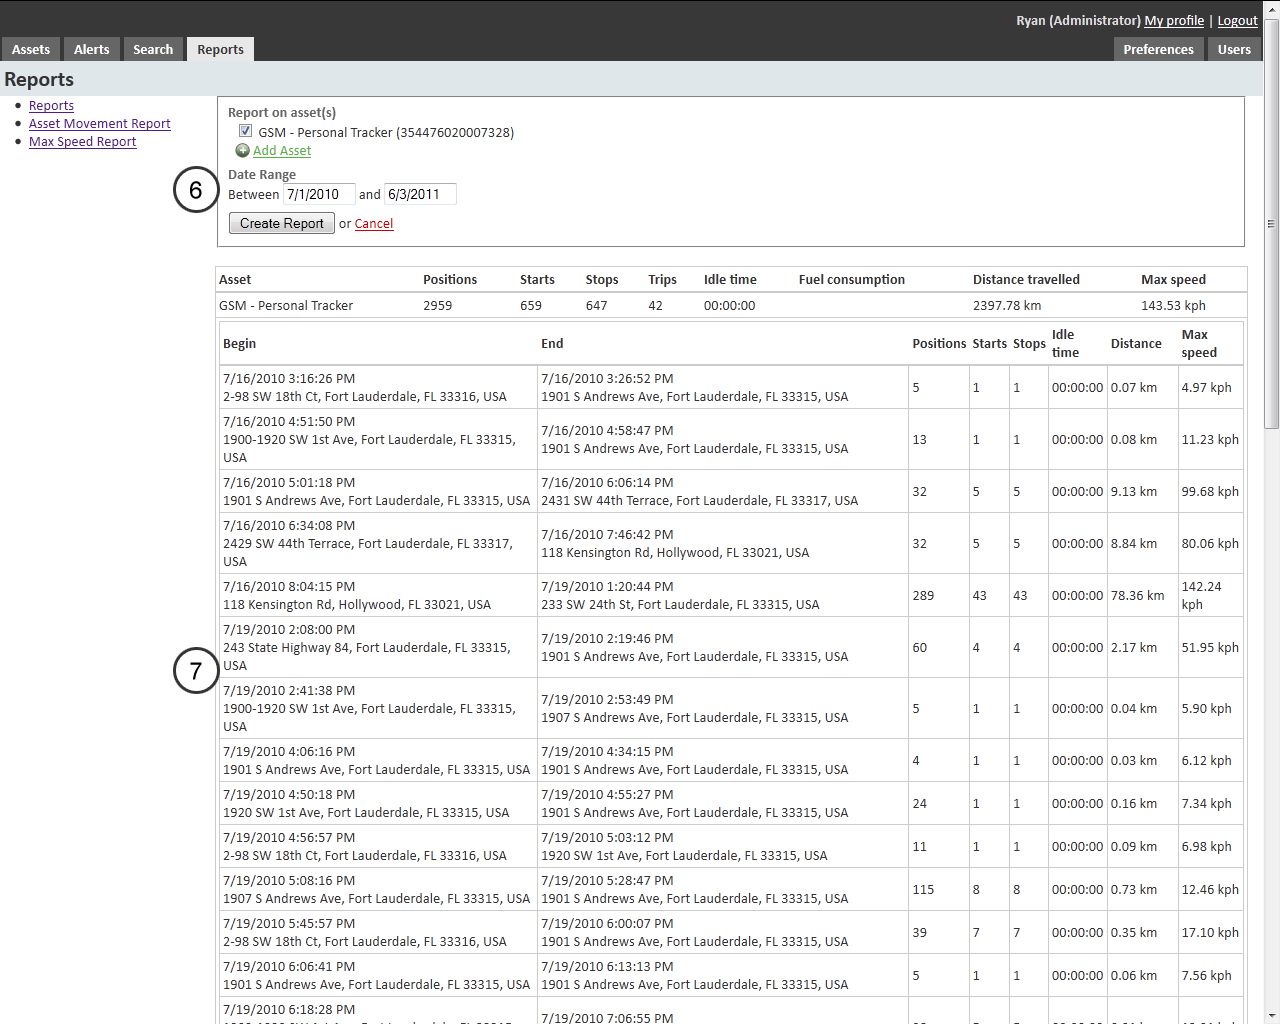Screen dimensions: 1280x1024
Task: Select the Reports tab
Action: coord(220,48)
